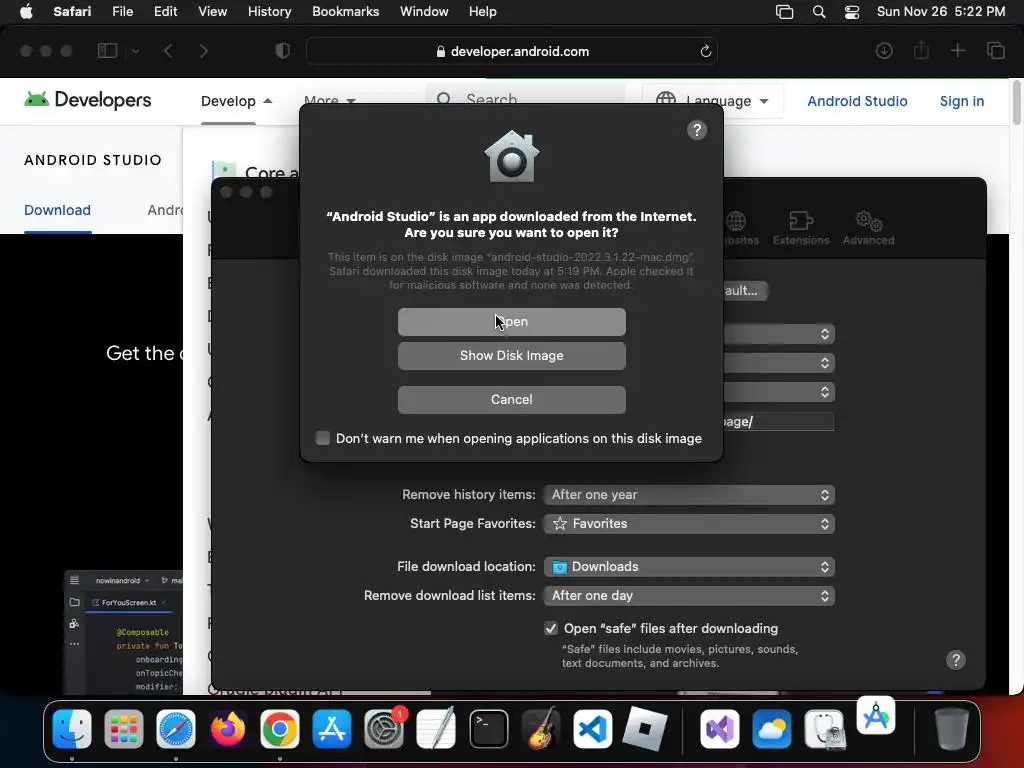The image size is (1024, 768).
Task: Toggle Open "safe" files after downloading checkbox
Action: (551, 628)
